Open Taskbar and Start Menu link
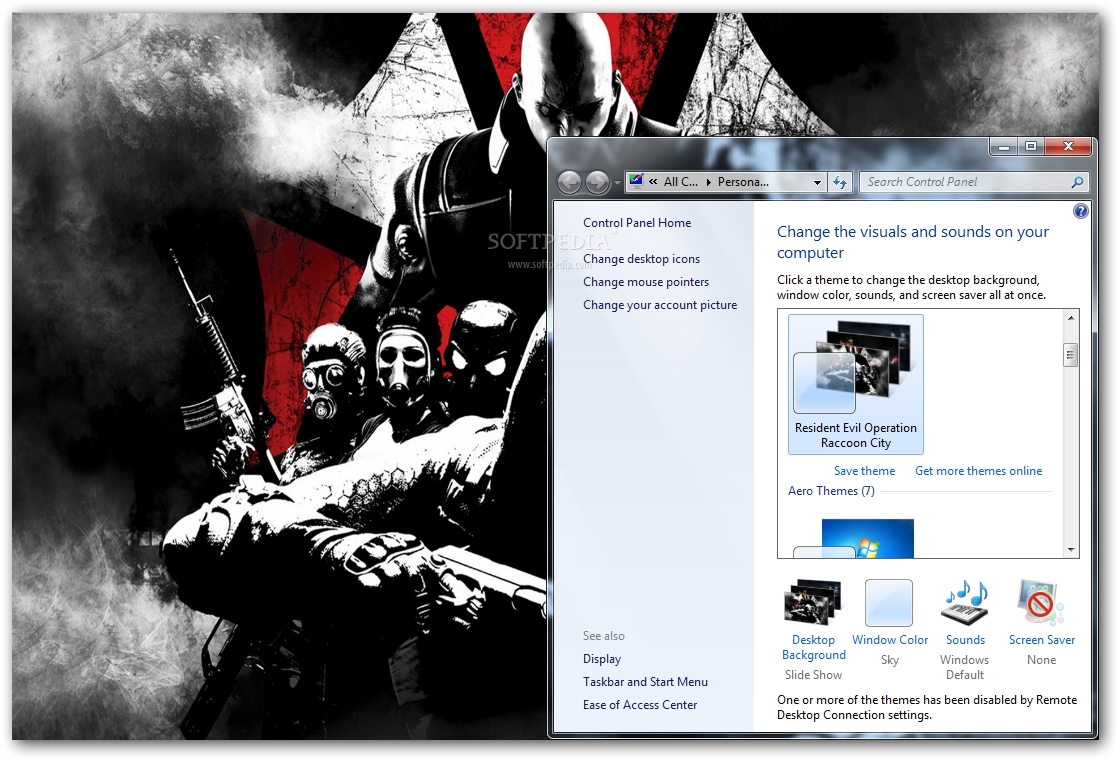 coord(645,682)
